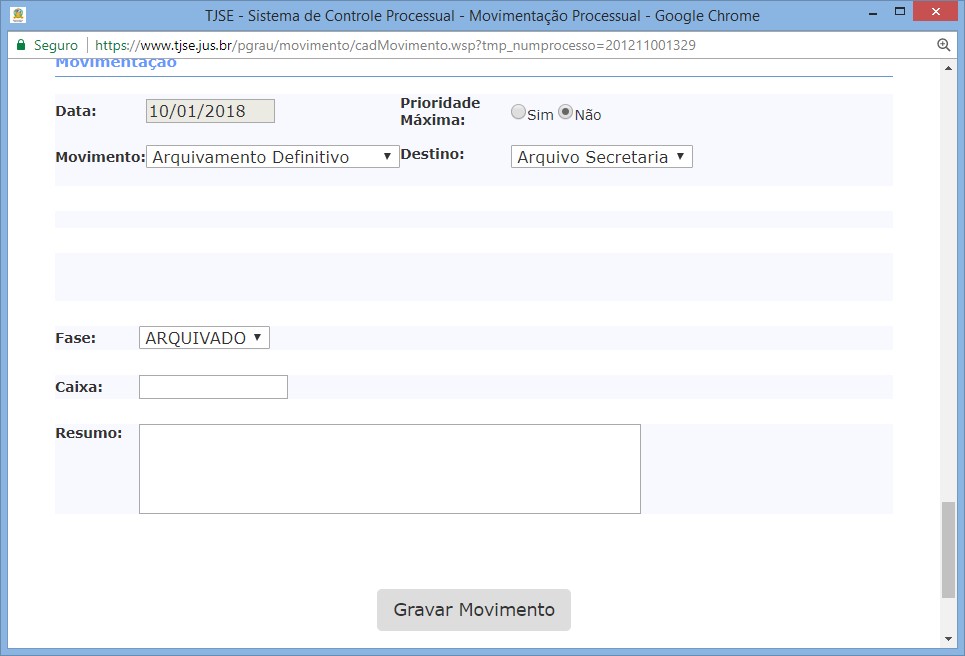Click the scrollbar down arrow

coord(948,638)
